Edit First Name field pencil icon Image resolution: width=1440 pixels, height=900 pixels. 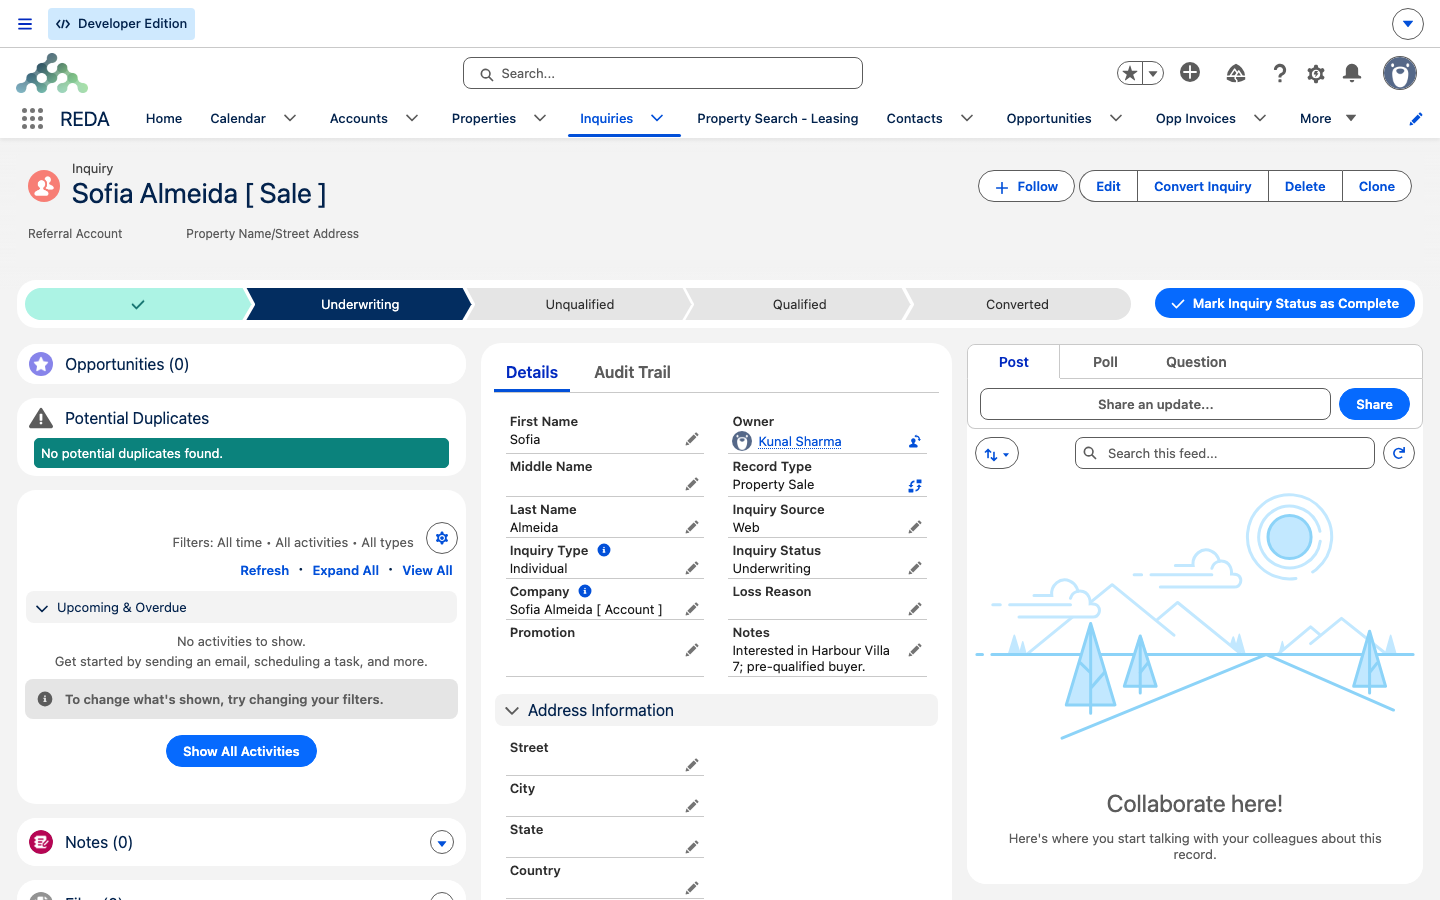click(692, 439)
